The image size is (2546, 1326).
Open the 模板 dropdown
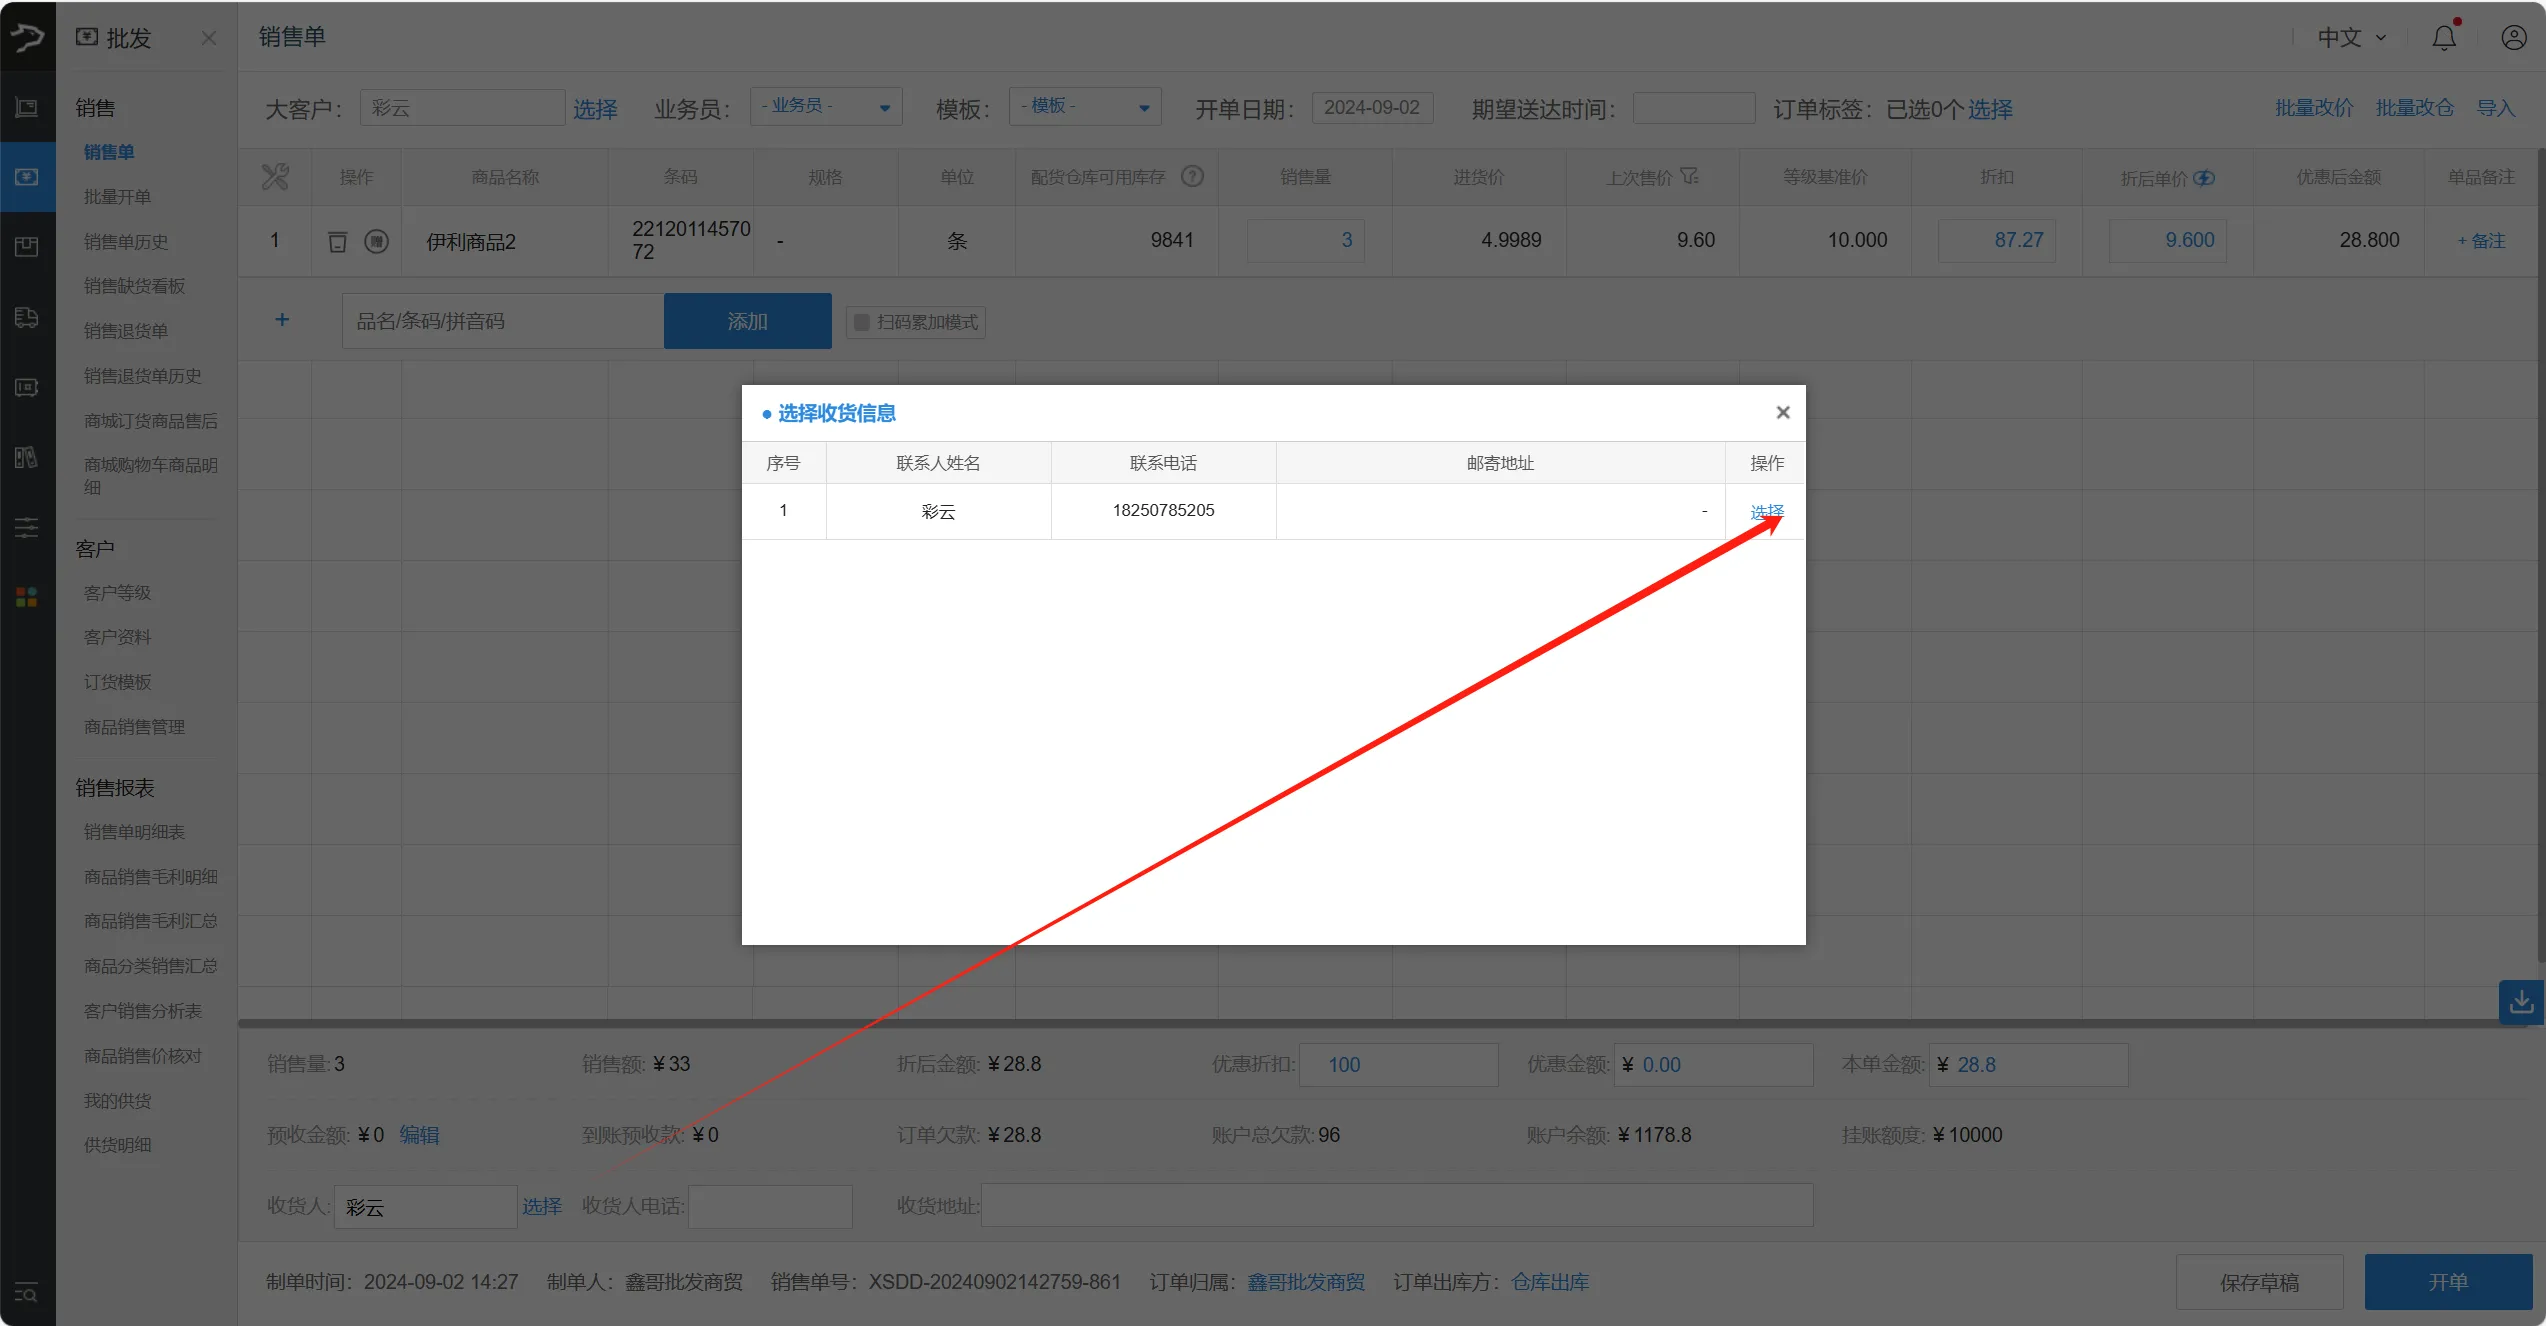click(1084, 106)
